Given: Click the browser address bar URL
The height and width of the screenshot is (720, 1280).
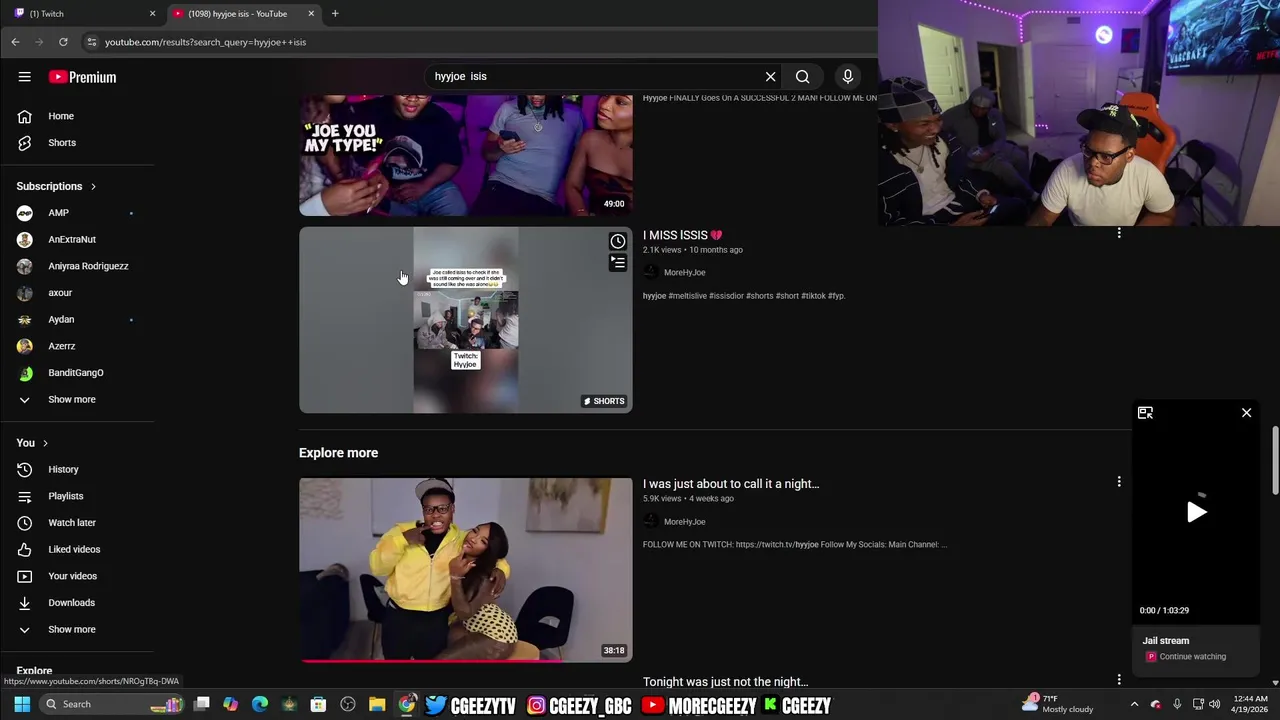Looking at the screenshot, I should point(205,42).
